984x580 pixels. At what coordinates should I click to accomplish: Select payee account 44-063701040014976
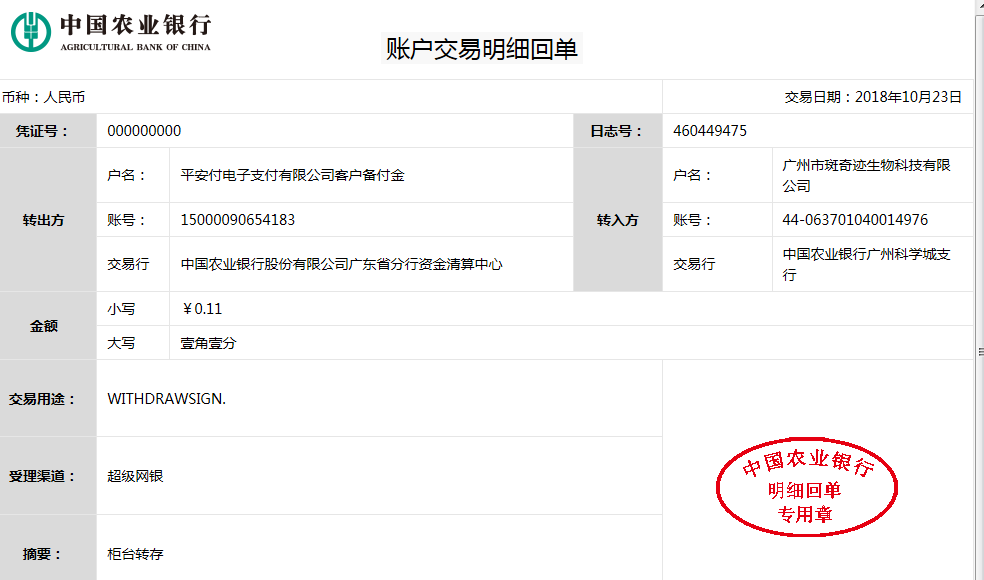click(855, 220)
